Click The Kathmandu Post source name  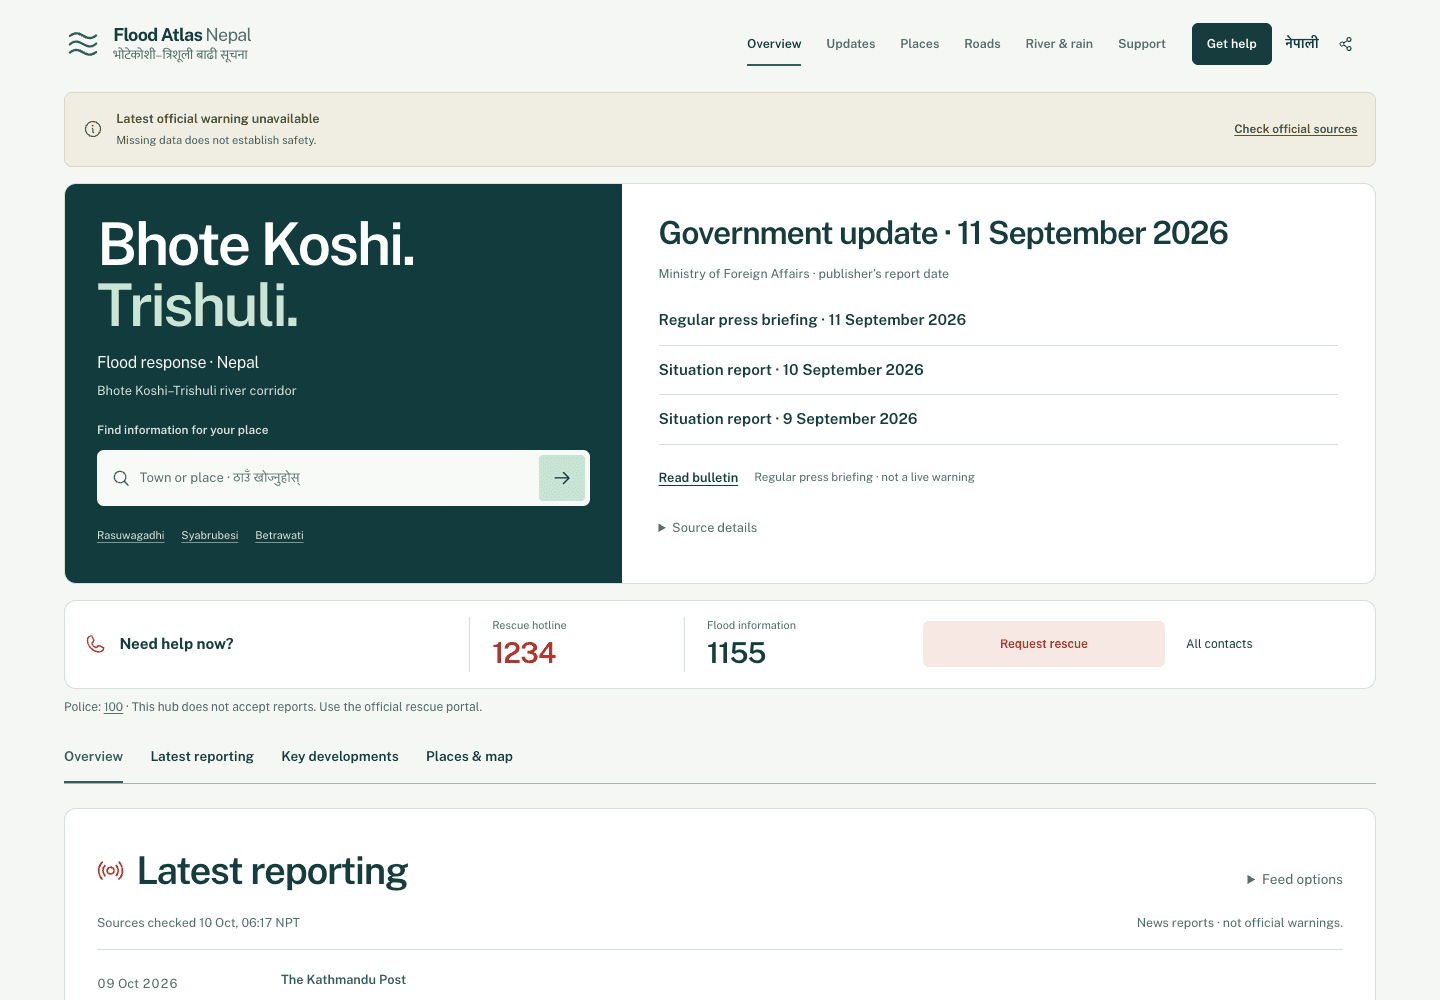coord(343,980)
